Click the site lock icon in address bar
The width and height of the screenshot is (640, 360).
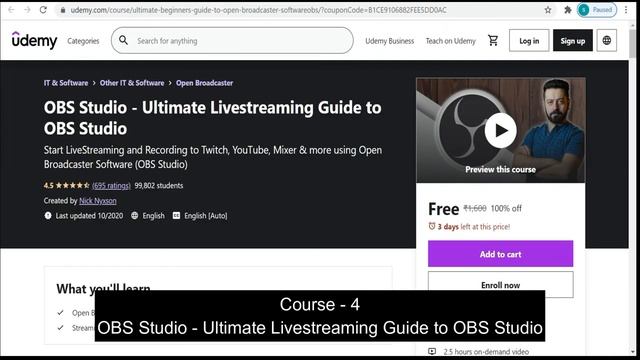click(62, 10)
